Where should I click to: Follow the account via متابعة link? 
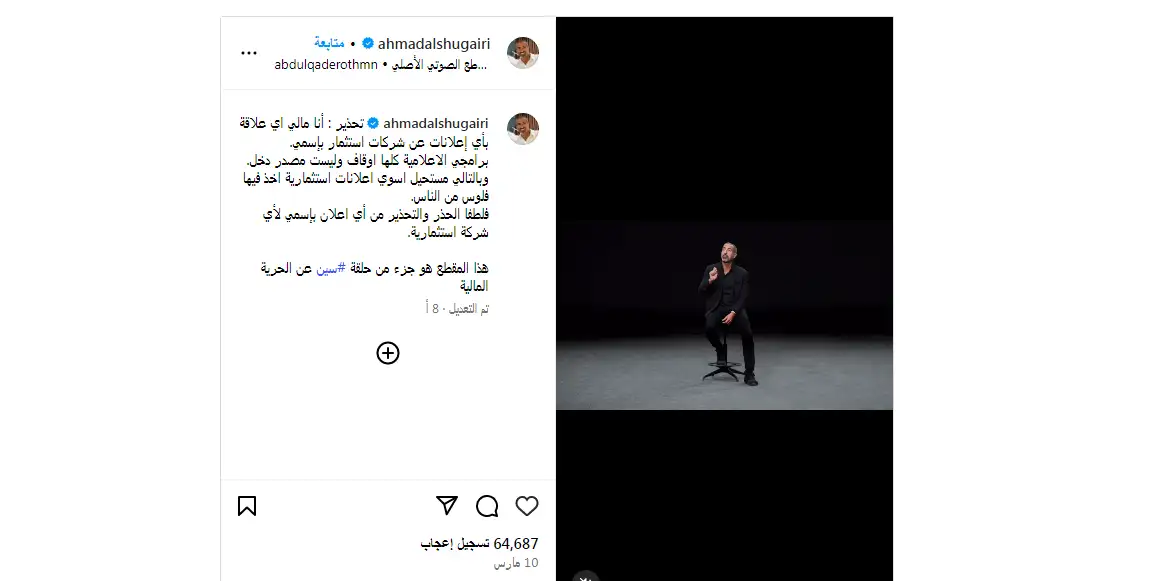(x=329, y=43)
